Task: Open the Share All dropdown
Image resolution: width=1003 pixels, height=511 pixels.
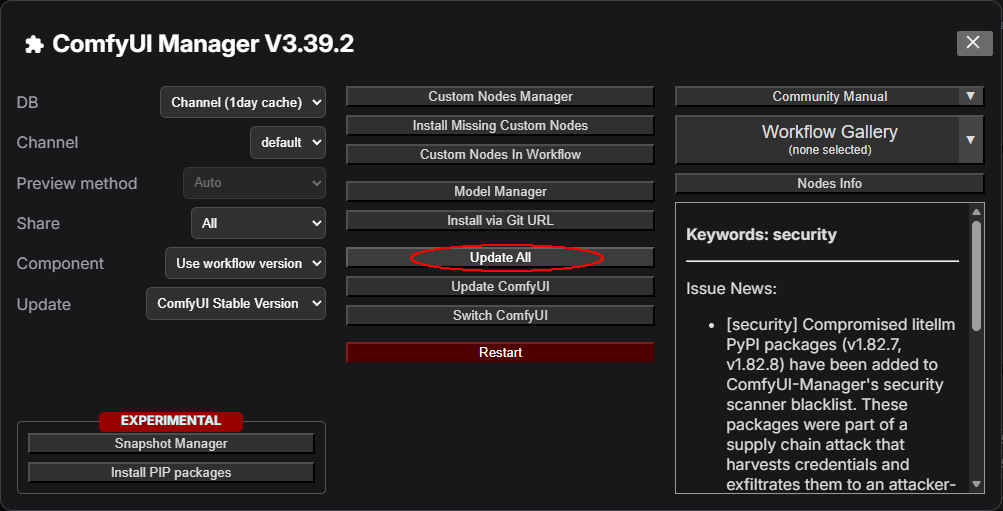Action: pos(258,223)
